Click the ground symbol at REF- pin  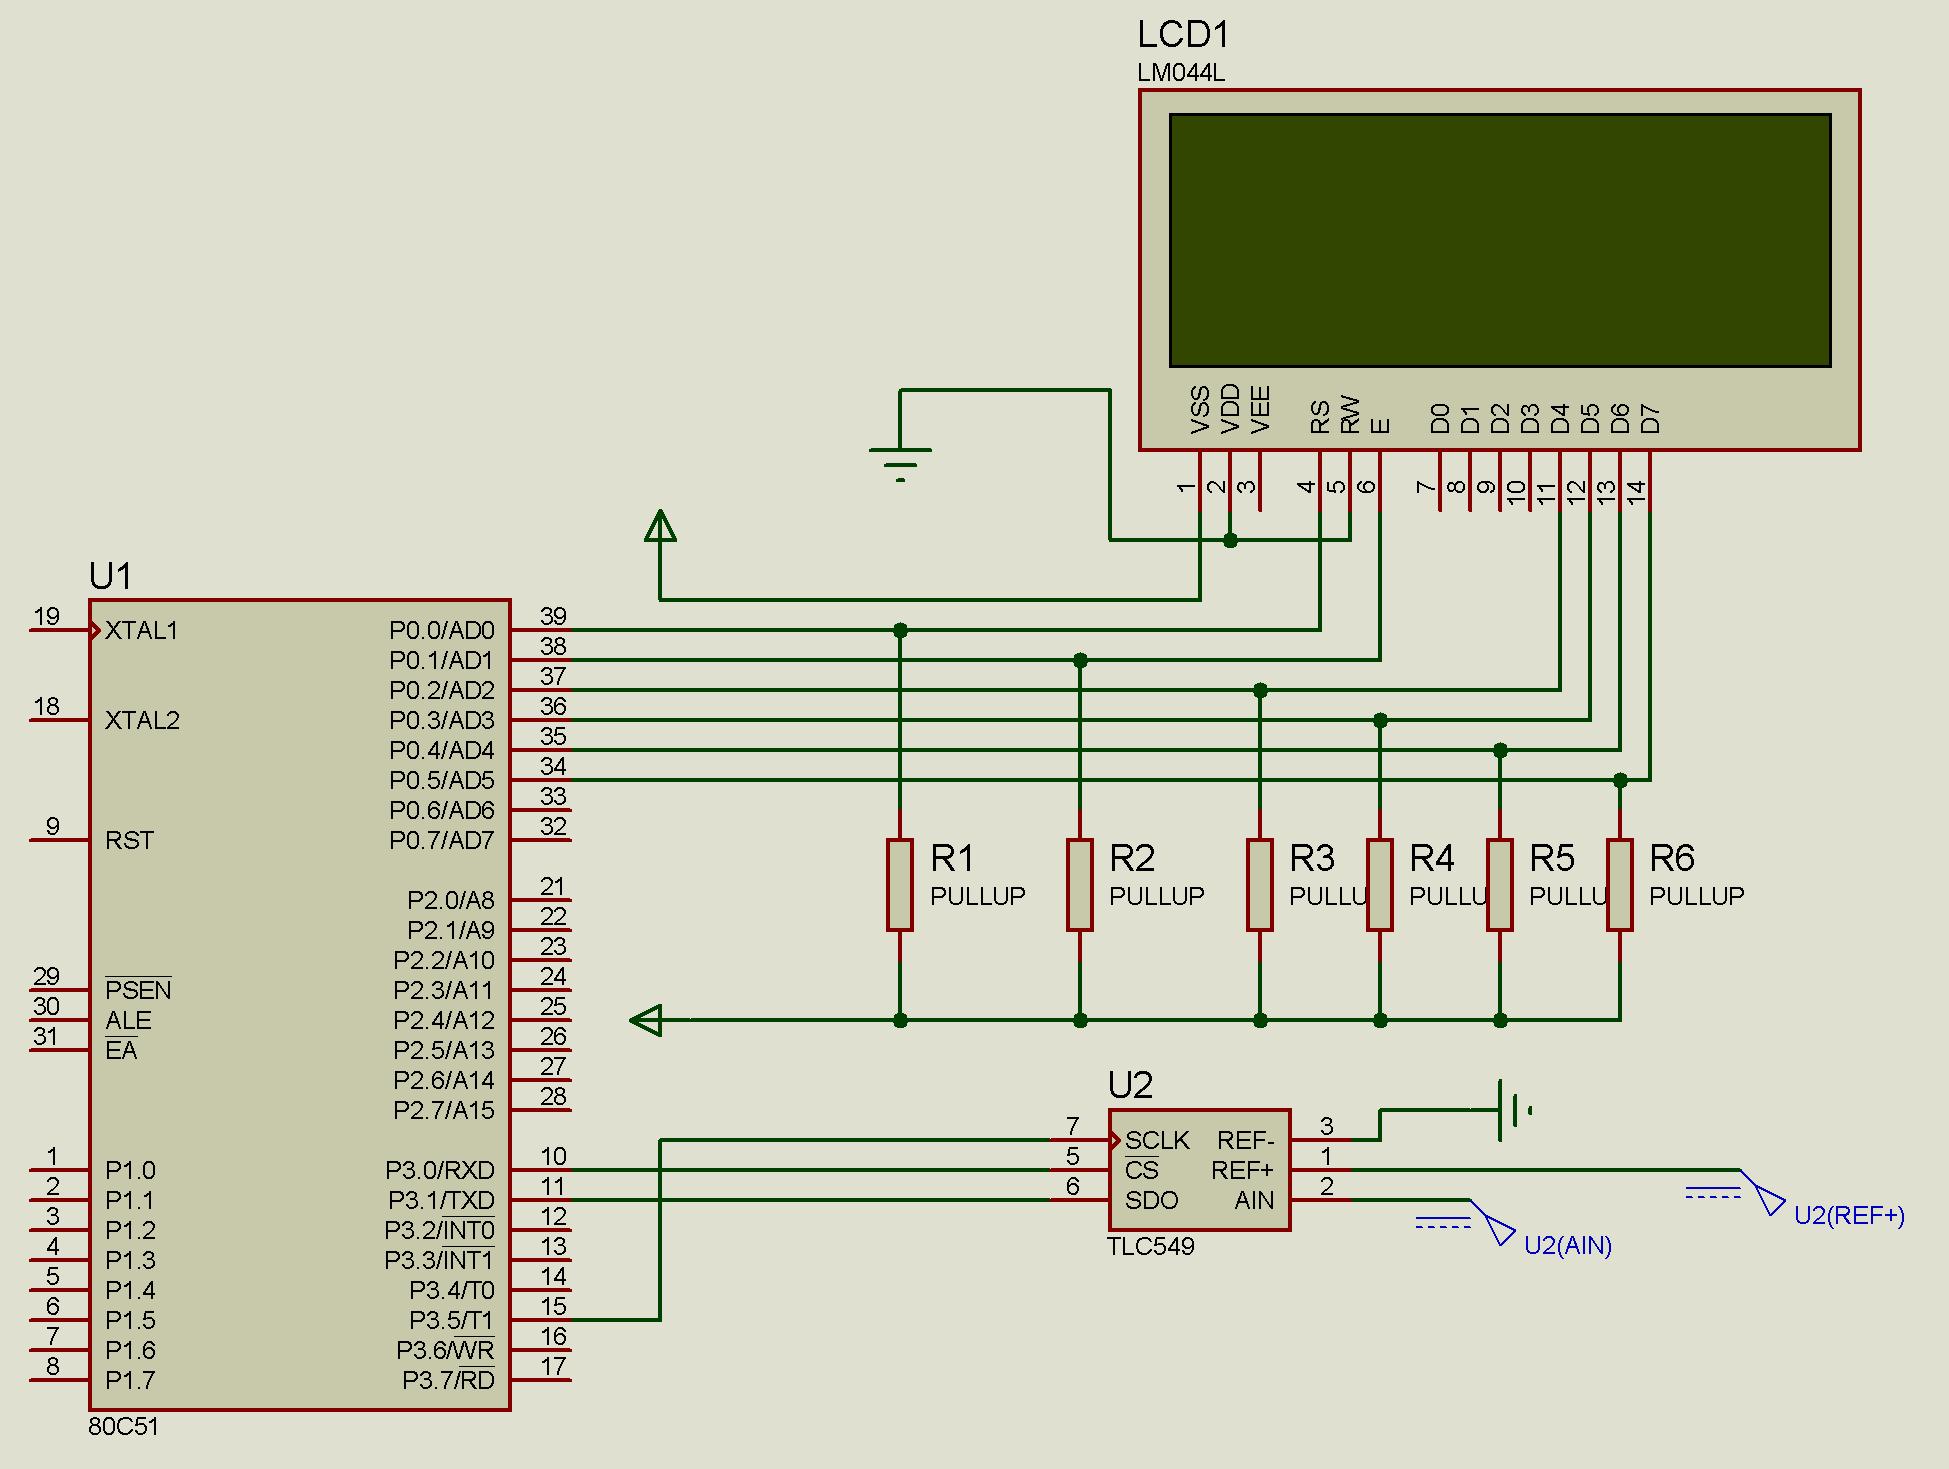click(x=1514, y=1109)
